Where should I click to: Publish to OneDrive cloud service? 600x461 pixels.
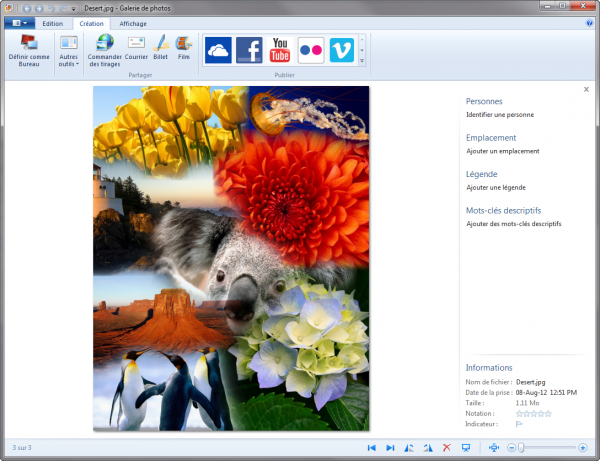(218, 50)
